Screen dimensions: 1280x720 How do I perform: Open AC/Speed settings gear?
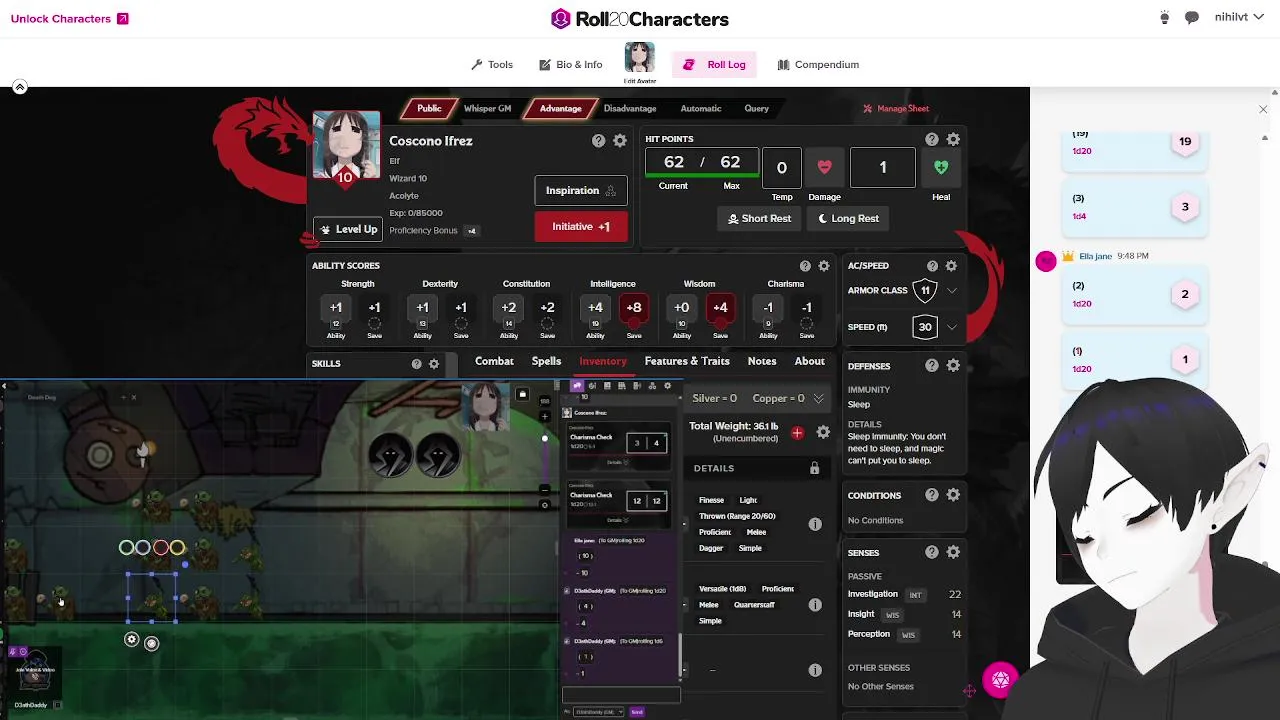[x=951, y=266]
